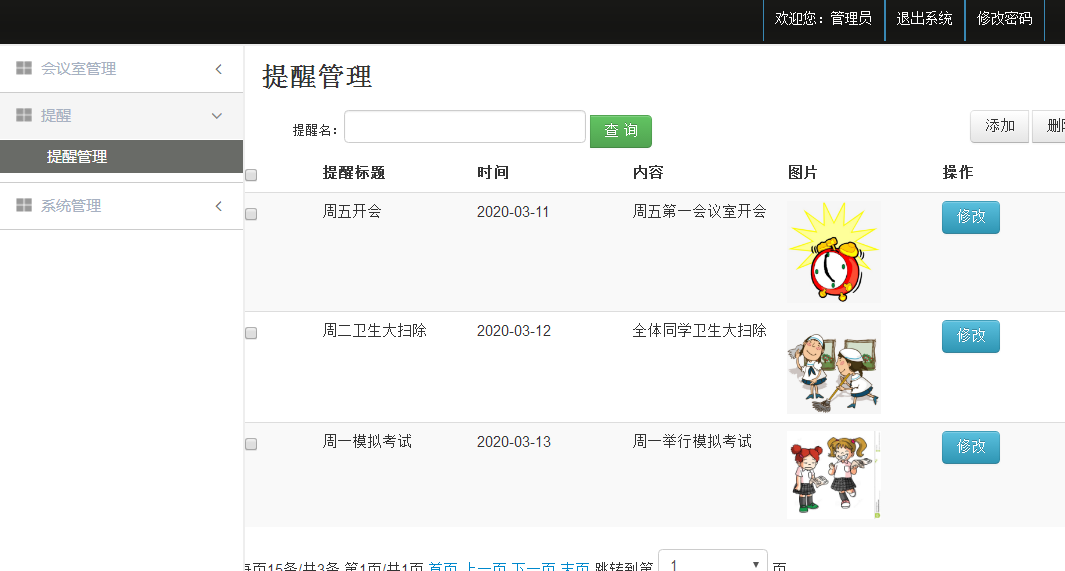
Task: Check the box for 周二卫生大扫除 row
Action: click(x=251, y=333)
